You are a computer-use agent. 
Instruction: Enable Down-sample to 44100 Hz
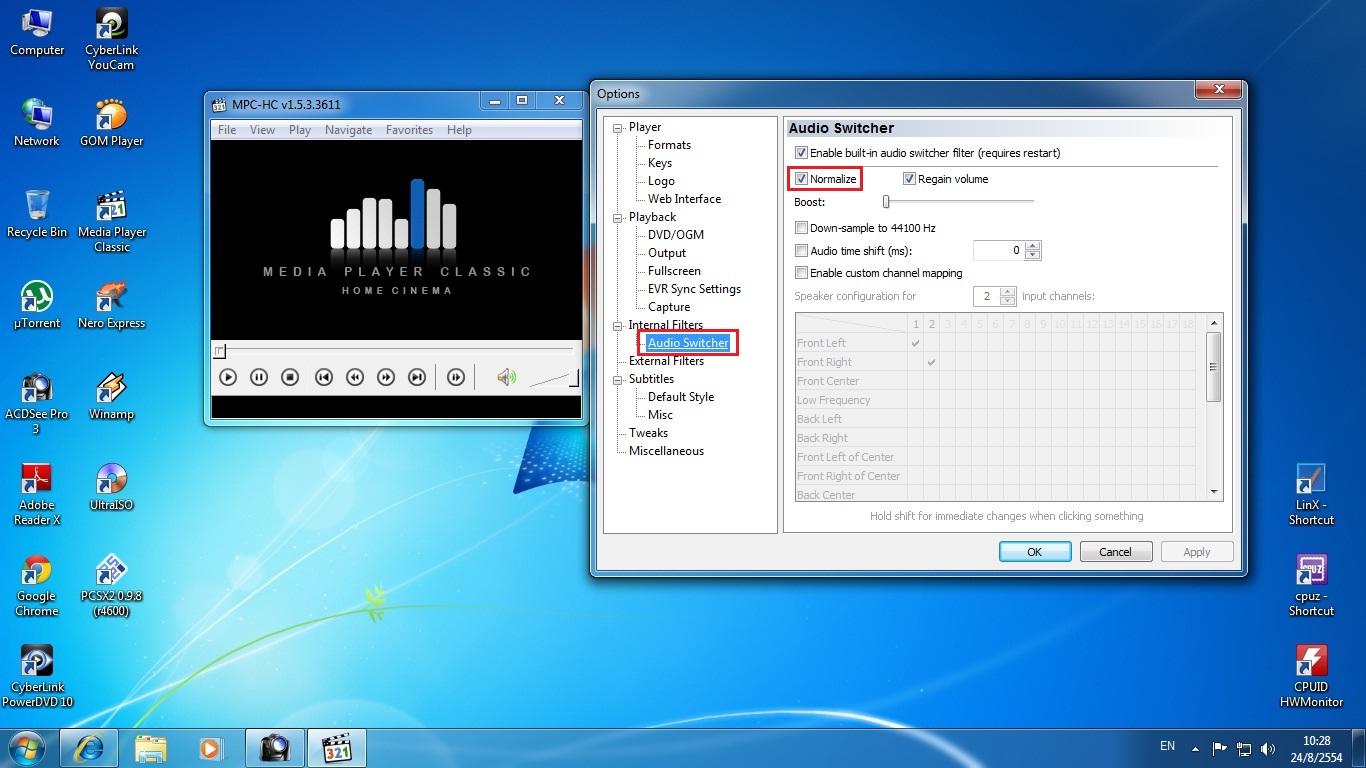coord(801,228)
